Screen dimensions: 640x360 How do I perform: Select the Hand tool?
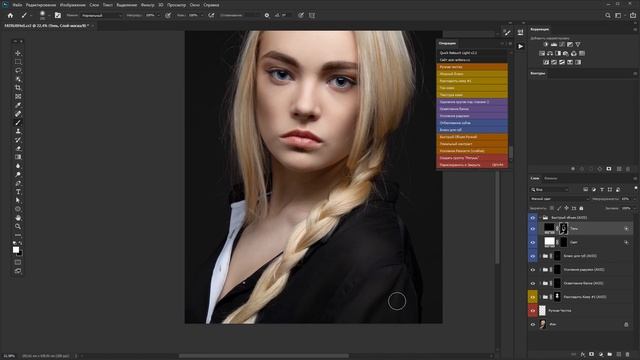[18, 218]
